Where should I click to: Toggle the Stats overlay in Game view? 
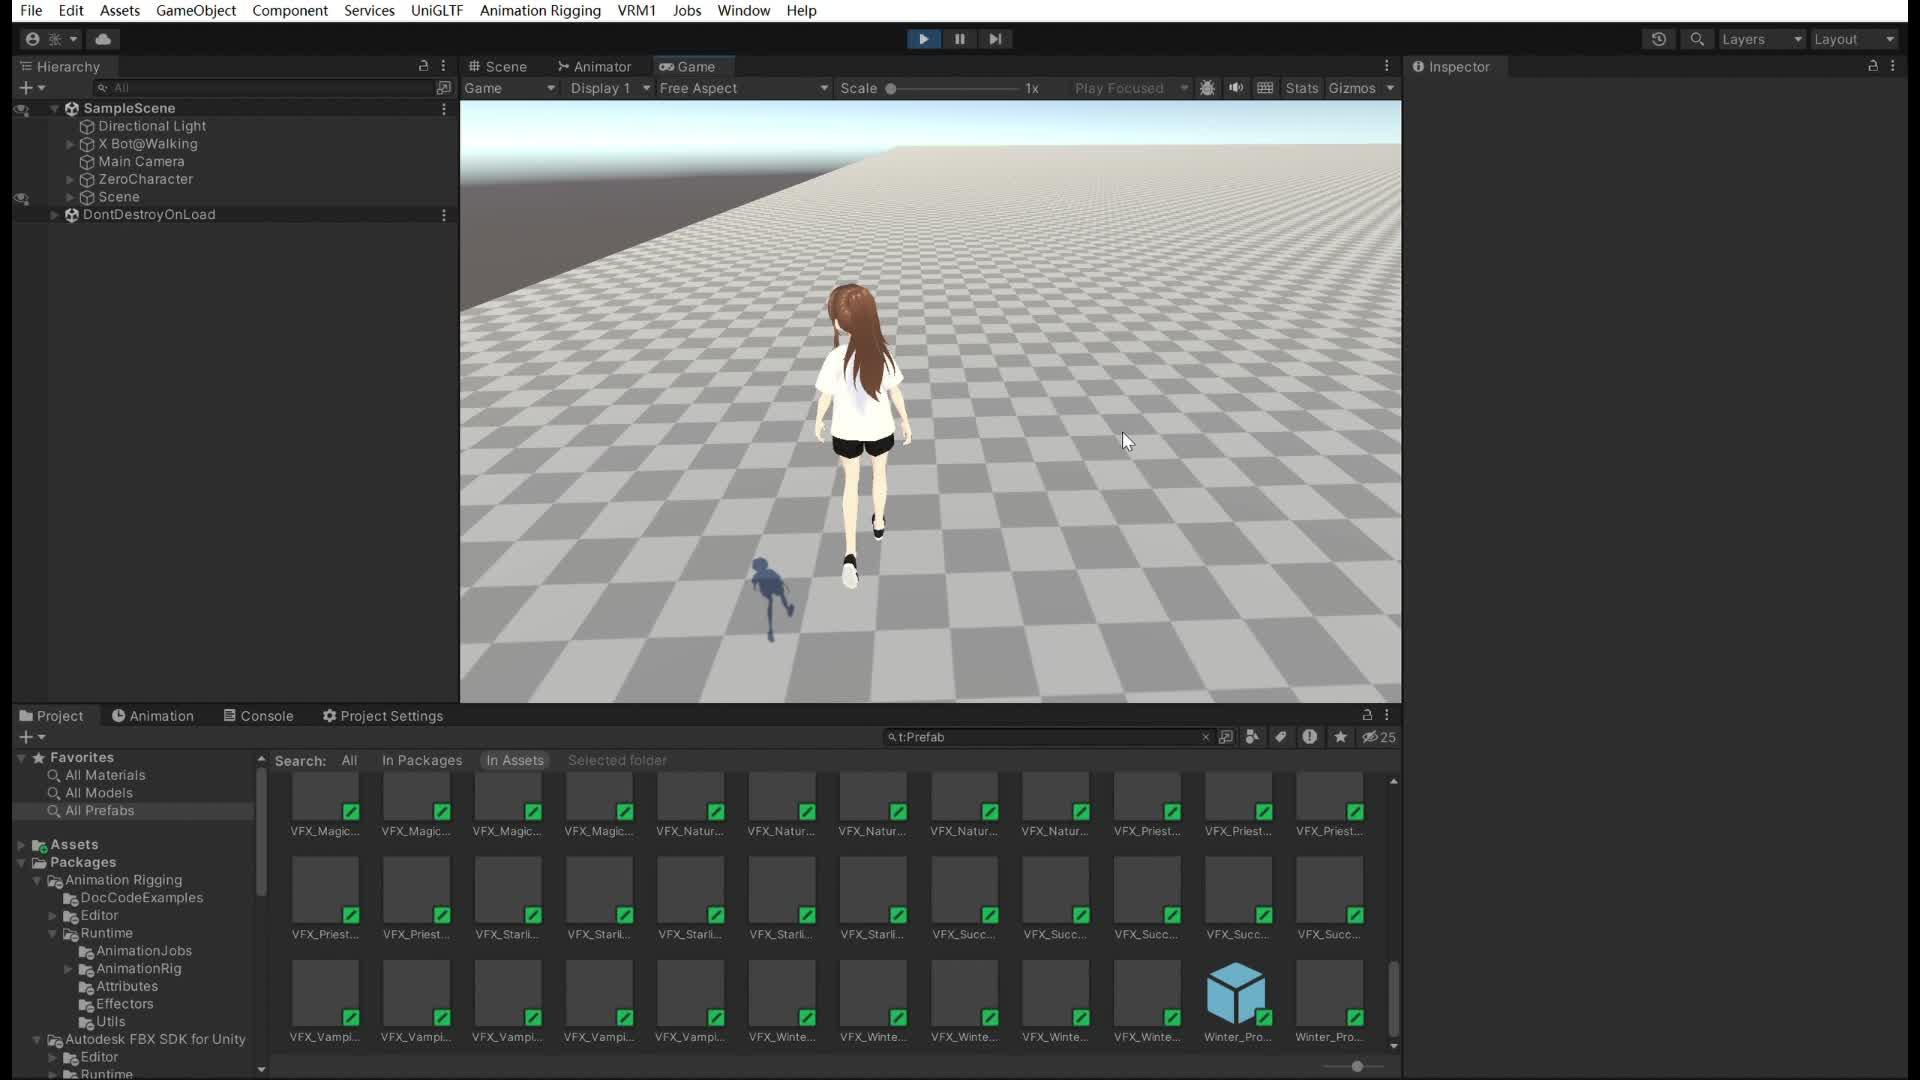[1301, 88]
